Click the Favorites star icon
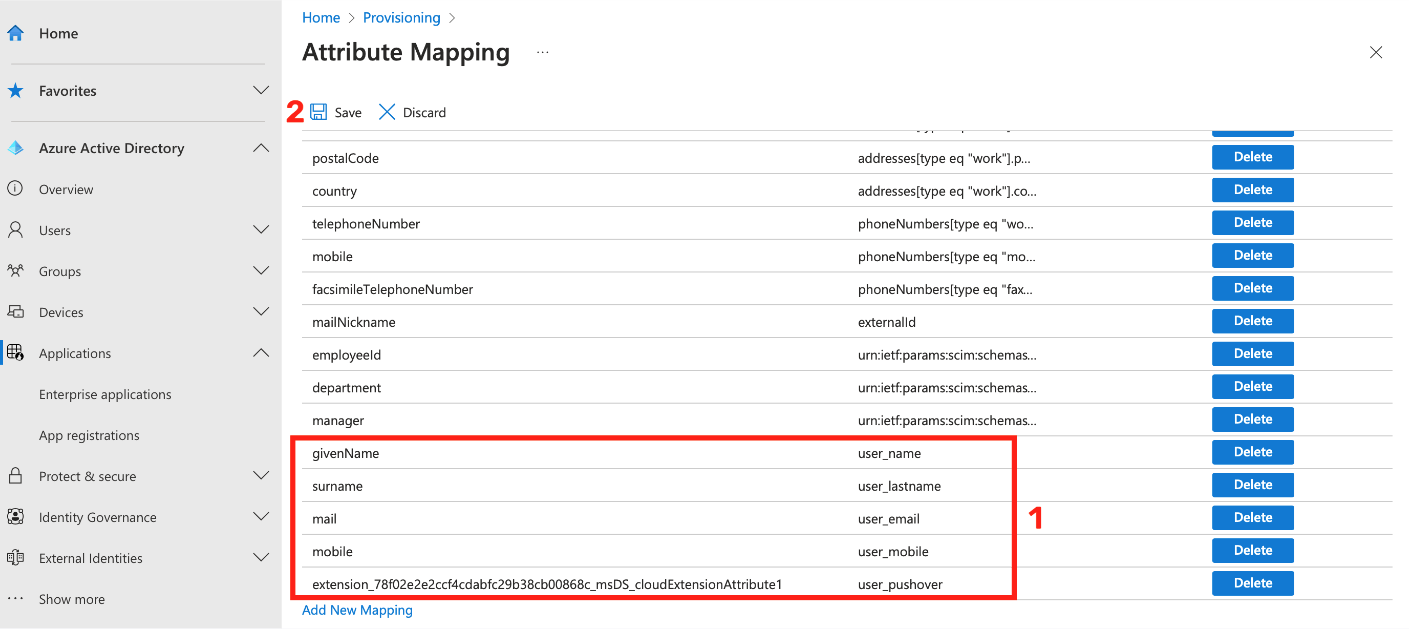This screenshot has height=629, width=1409. (15, 91)
